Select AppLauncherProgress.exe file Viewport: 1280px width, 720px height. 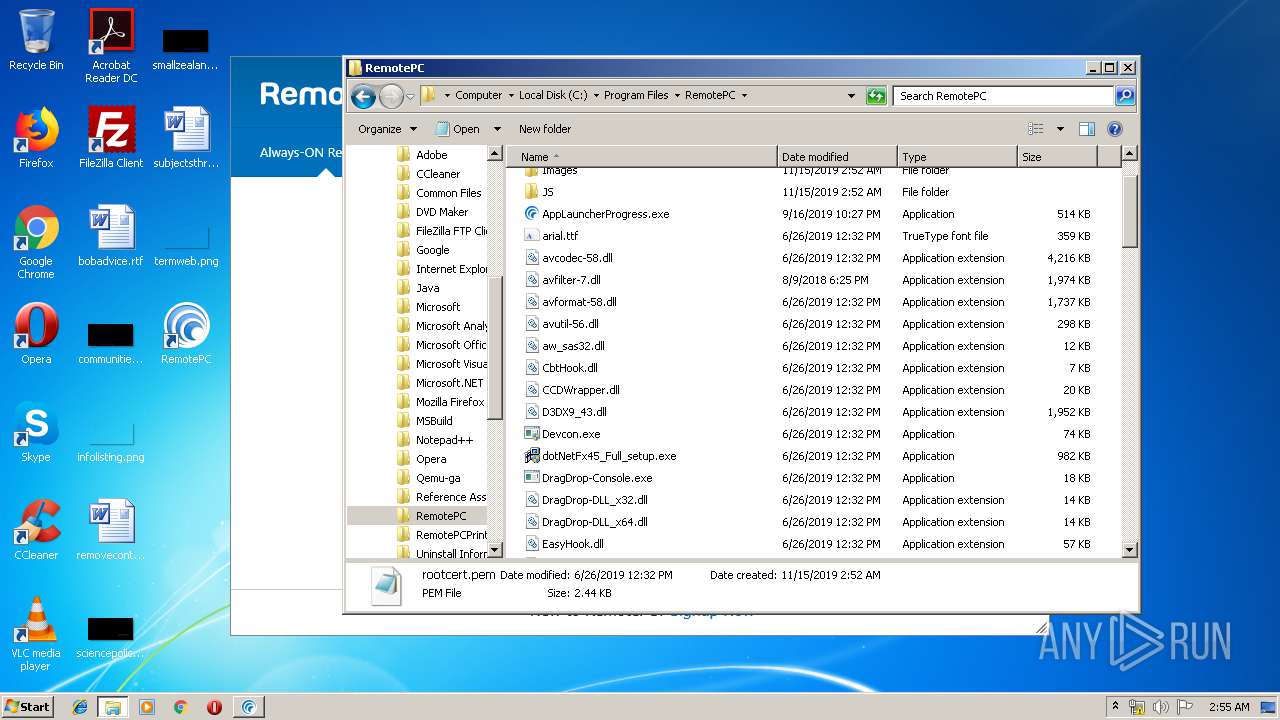click(605, 214)
